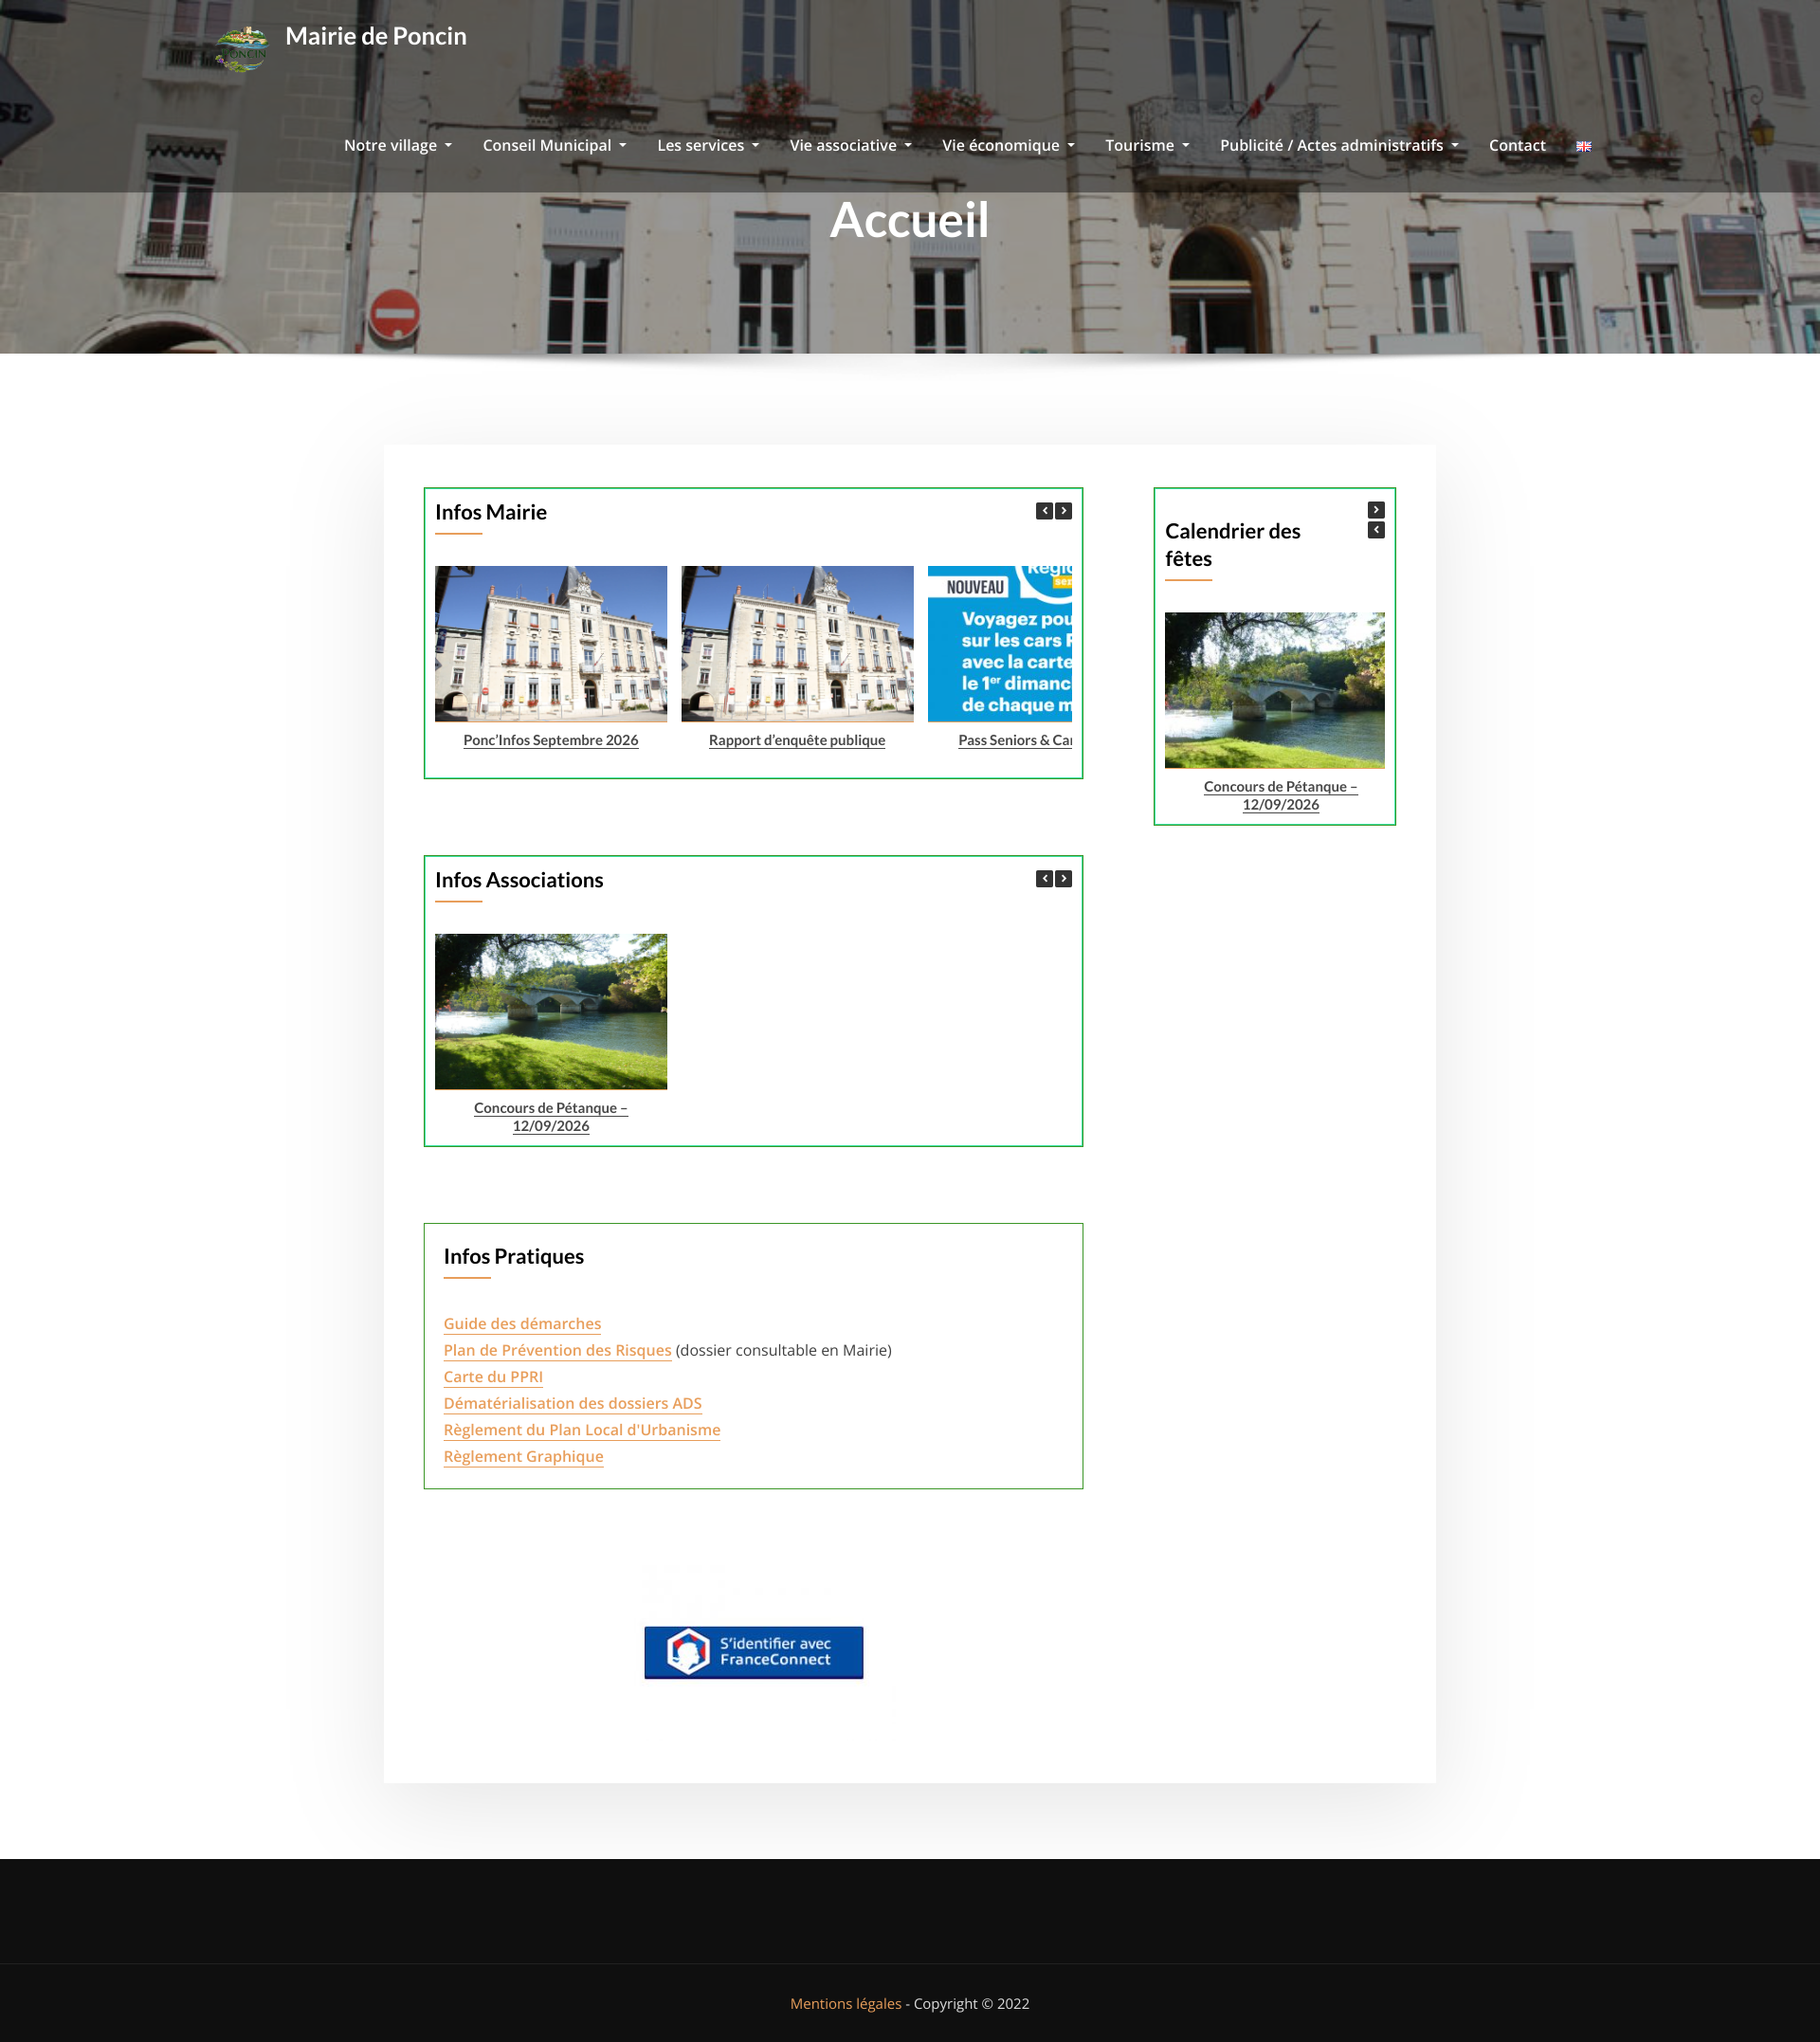Image resolution: width=1820 pixels, height=2042 pixels.
Task: Go to next slide in Infos Associations
Action: tap(1064, 879)
